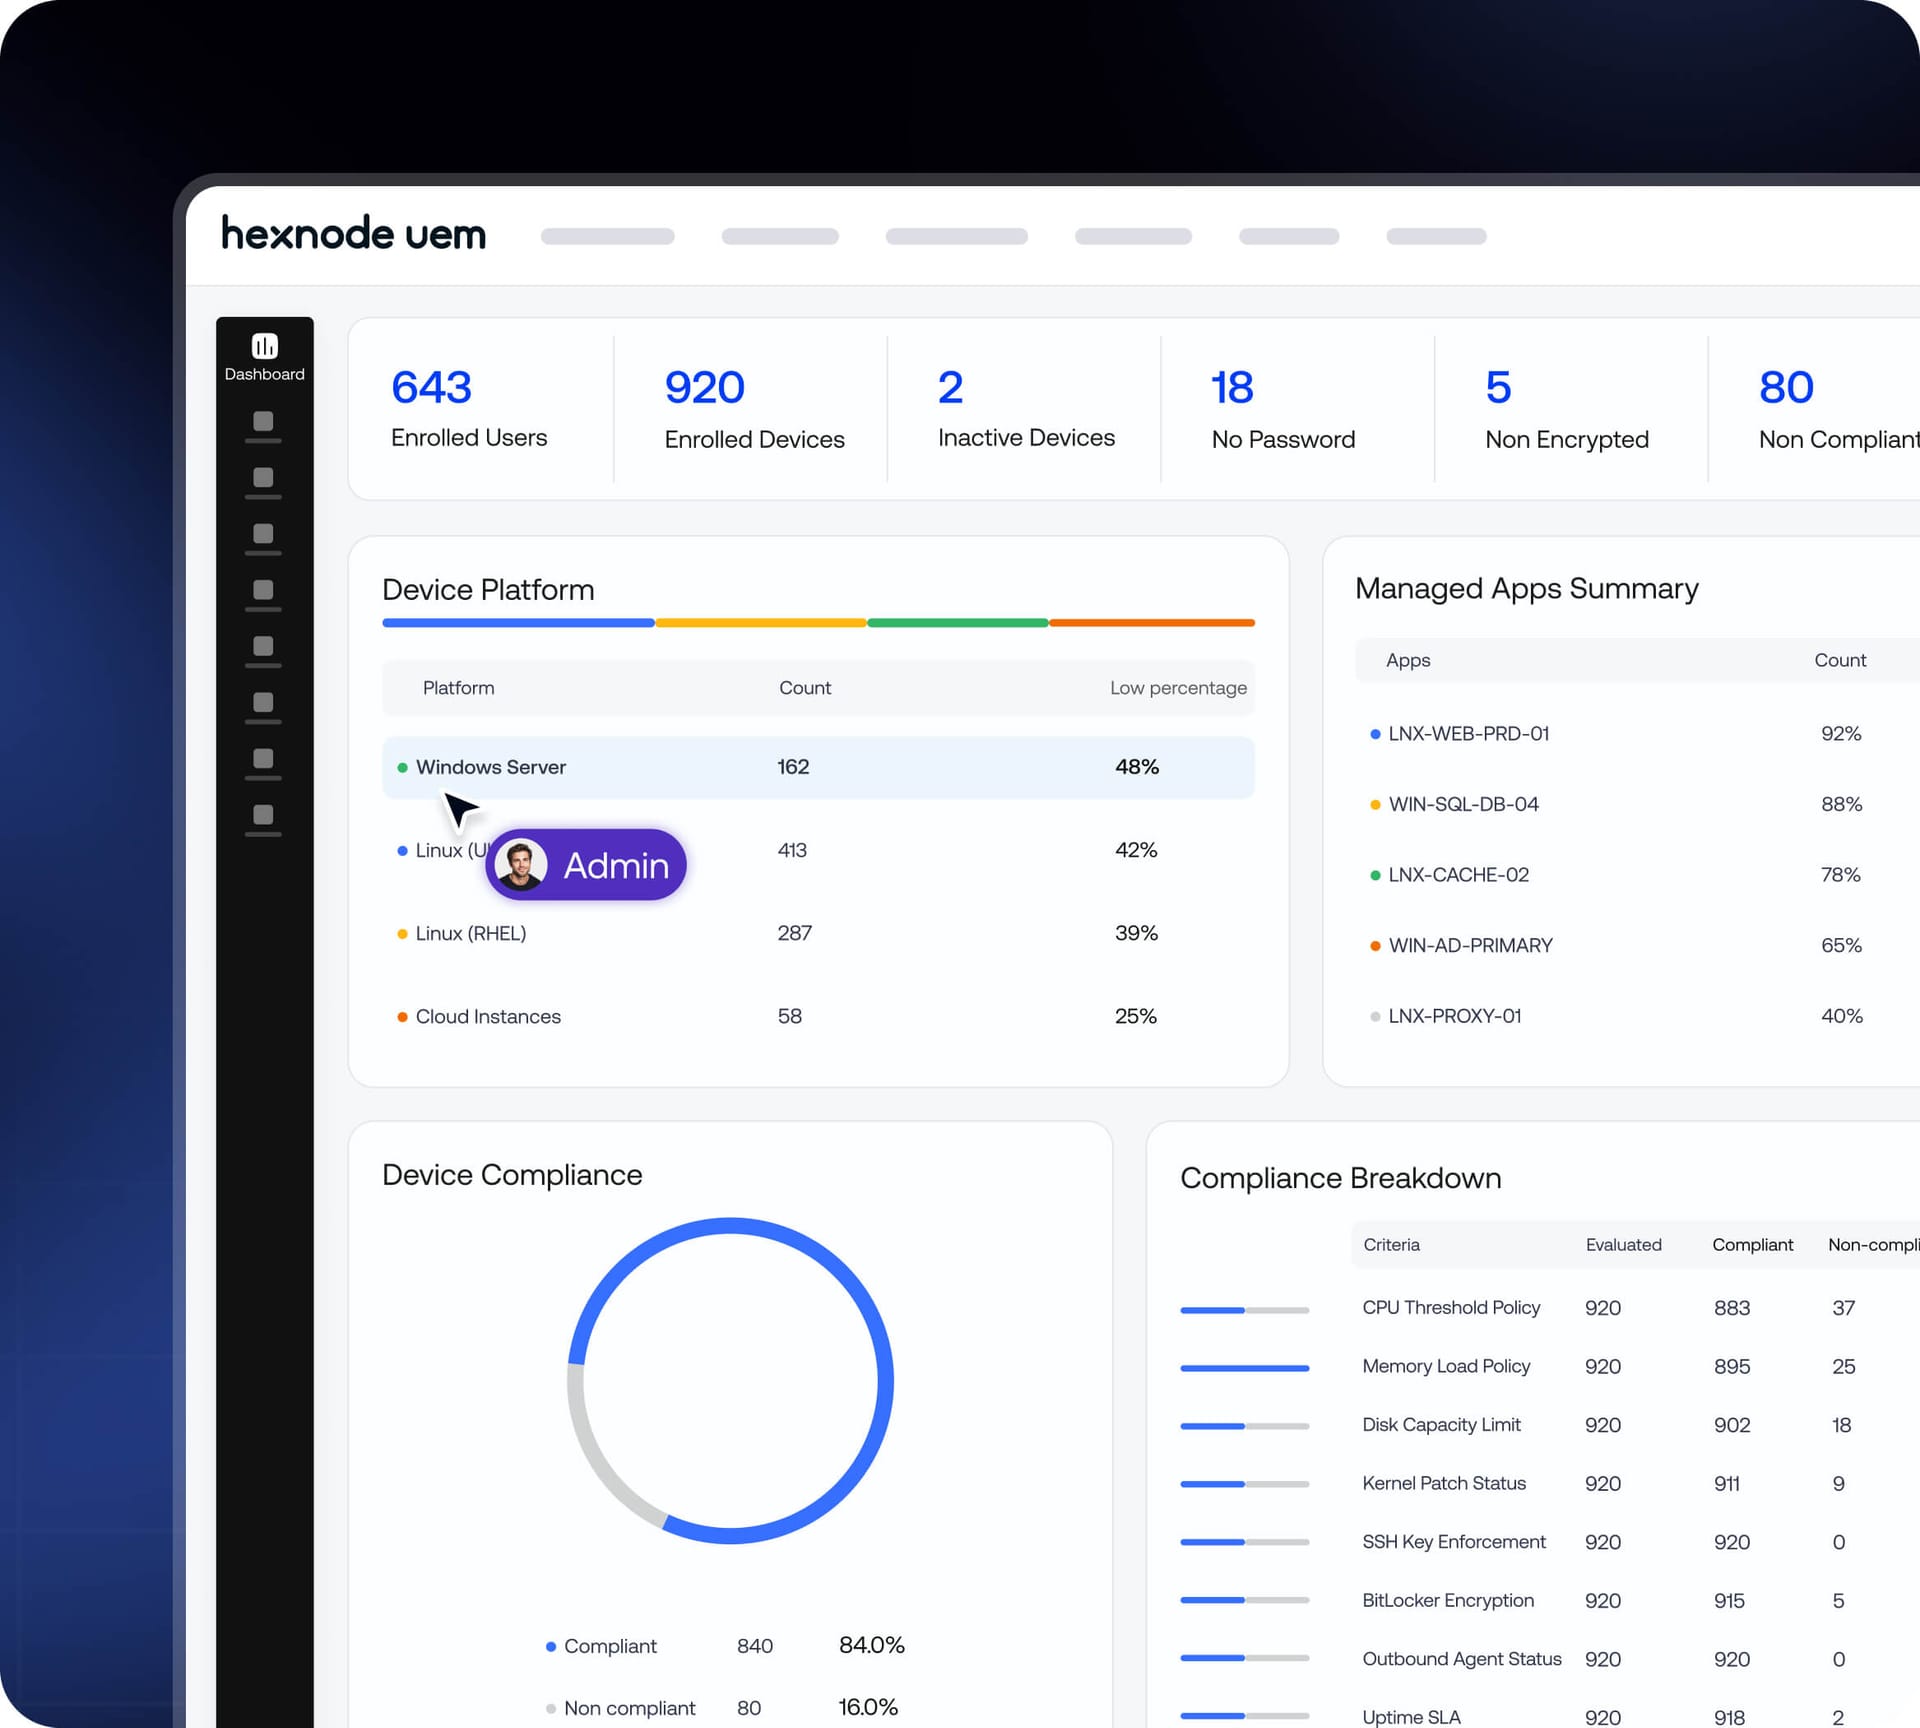Click the Platform column header
Image resolution: width=1920 pixels, height=1728 pixels.
[458, 688]
